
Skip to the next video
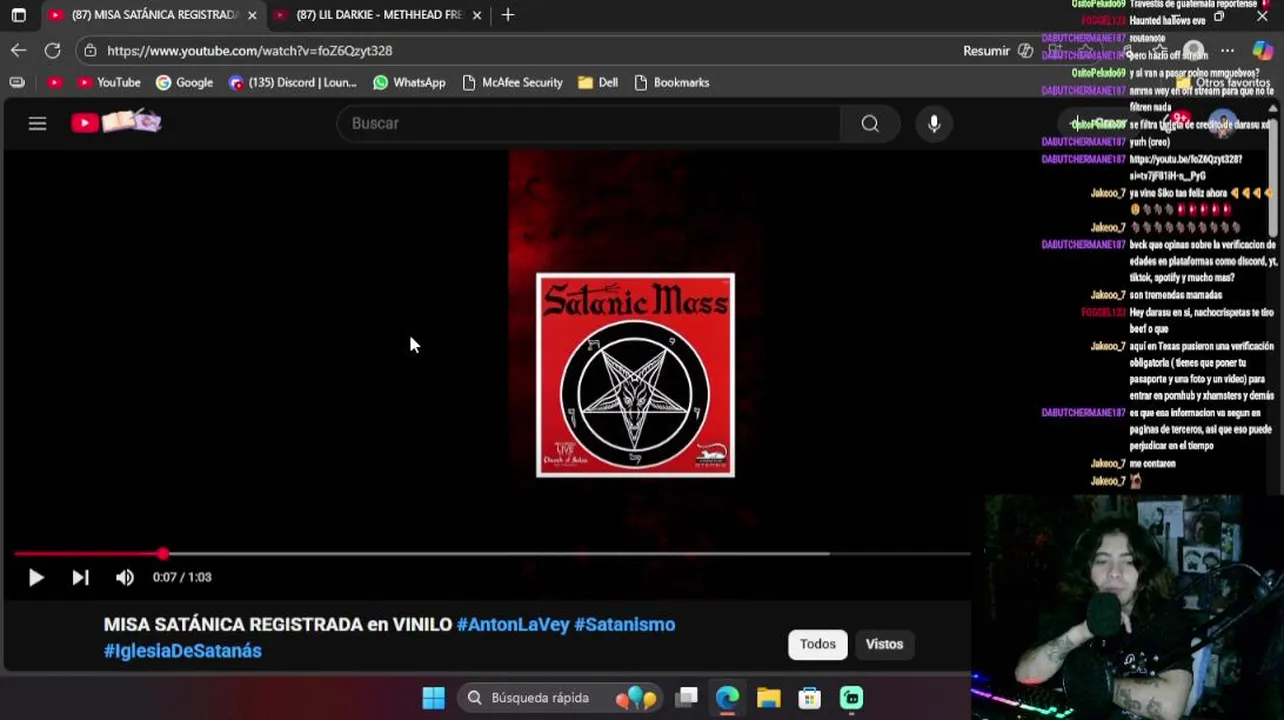tap(80, 577)
